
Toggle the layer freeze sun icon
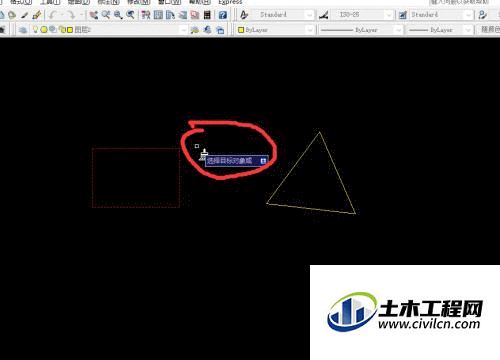click(x=44, y=30)
